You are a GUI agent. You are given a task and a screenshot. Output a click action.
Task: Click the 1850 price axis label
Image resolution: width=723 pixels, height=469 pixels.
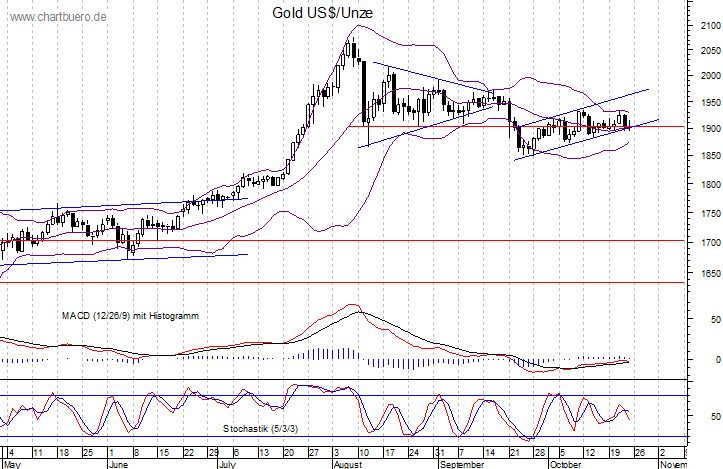pyautogui.click(x=711, y=156)
